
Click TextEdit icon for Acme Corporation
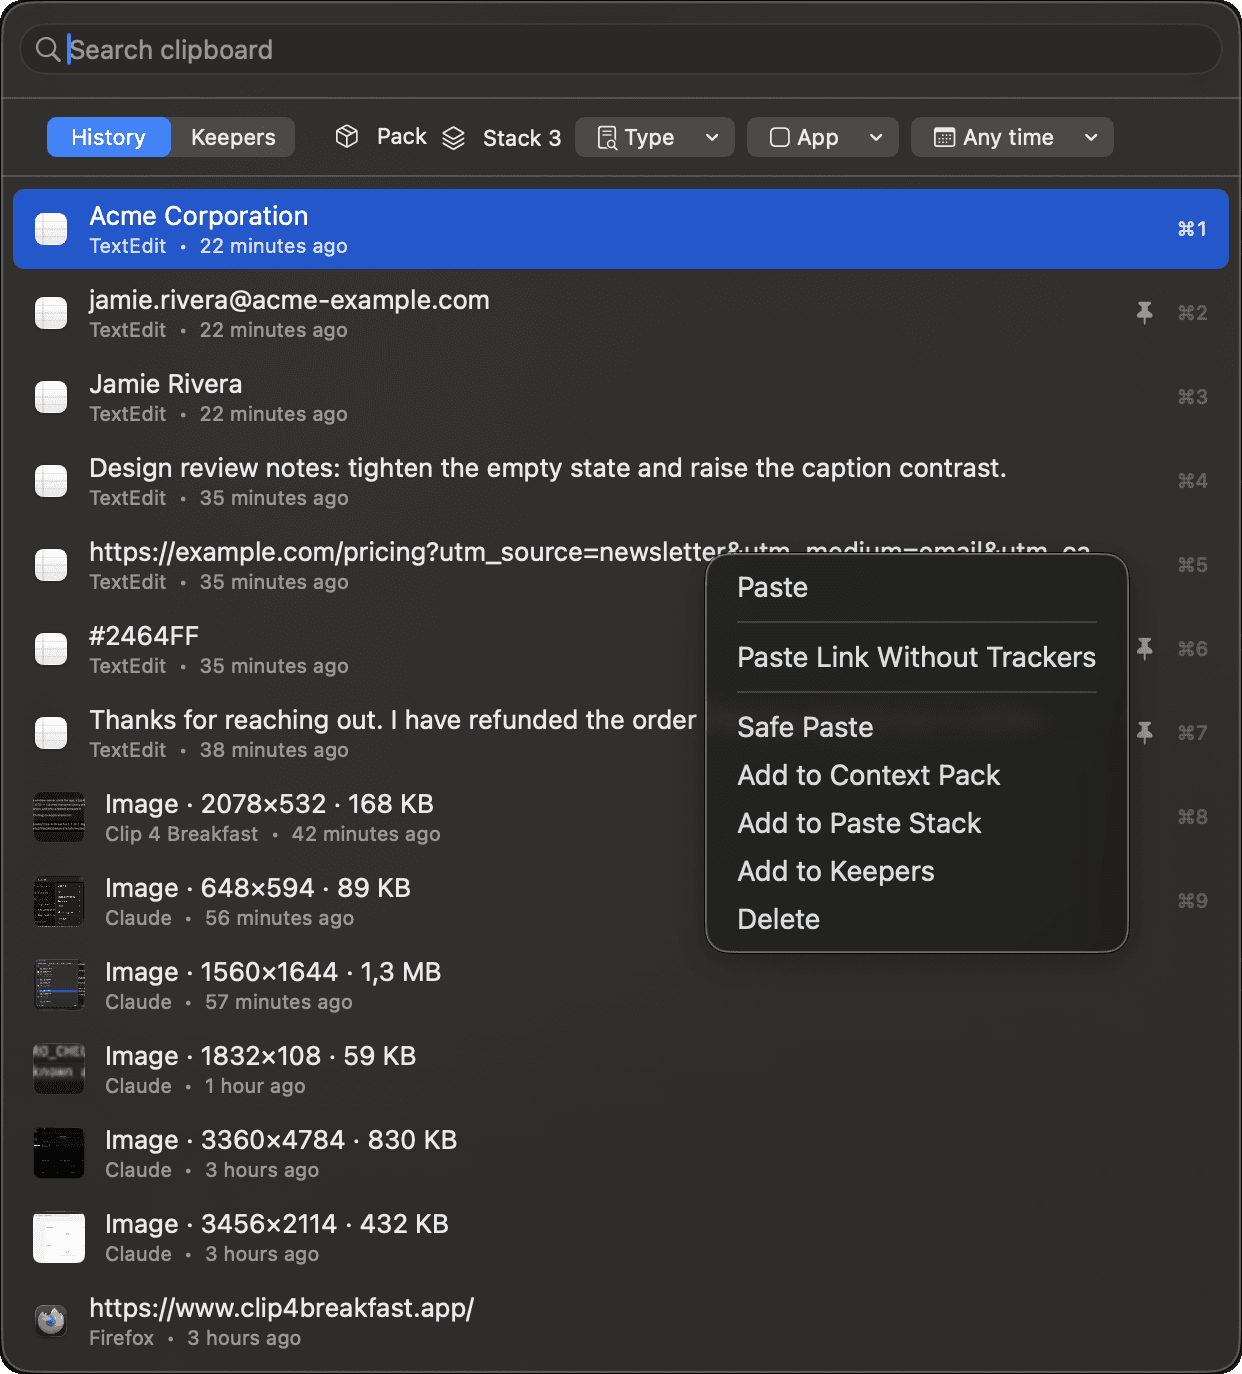tap(51, 229)
